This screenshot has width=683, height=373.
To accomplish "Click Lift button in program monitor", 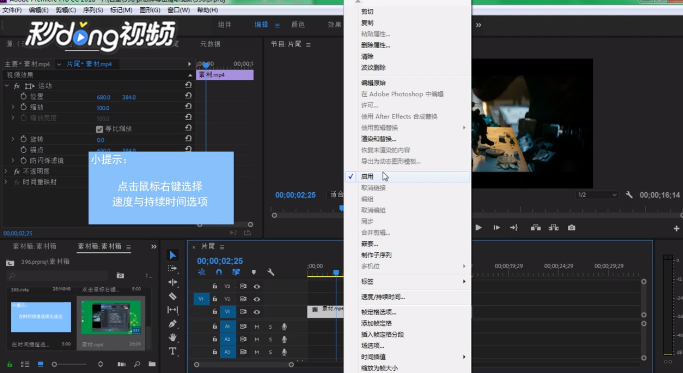I will pos(536,227).
